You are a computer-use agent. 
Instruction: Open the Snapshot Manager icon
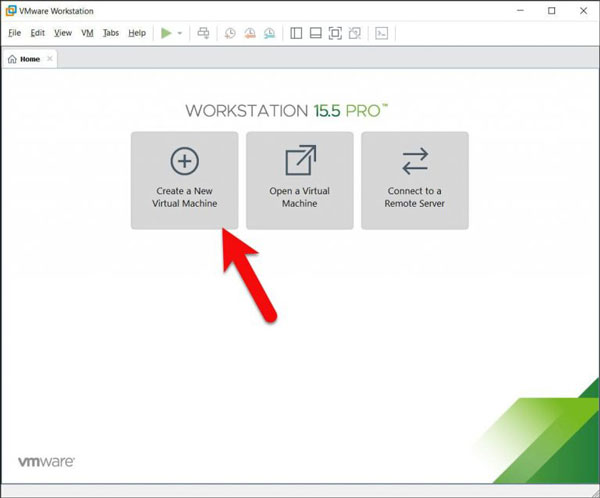pyautogui.click(x=268, y=33)
